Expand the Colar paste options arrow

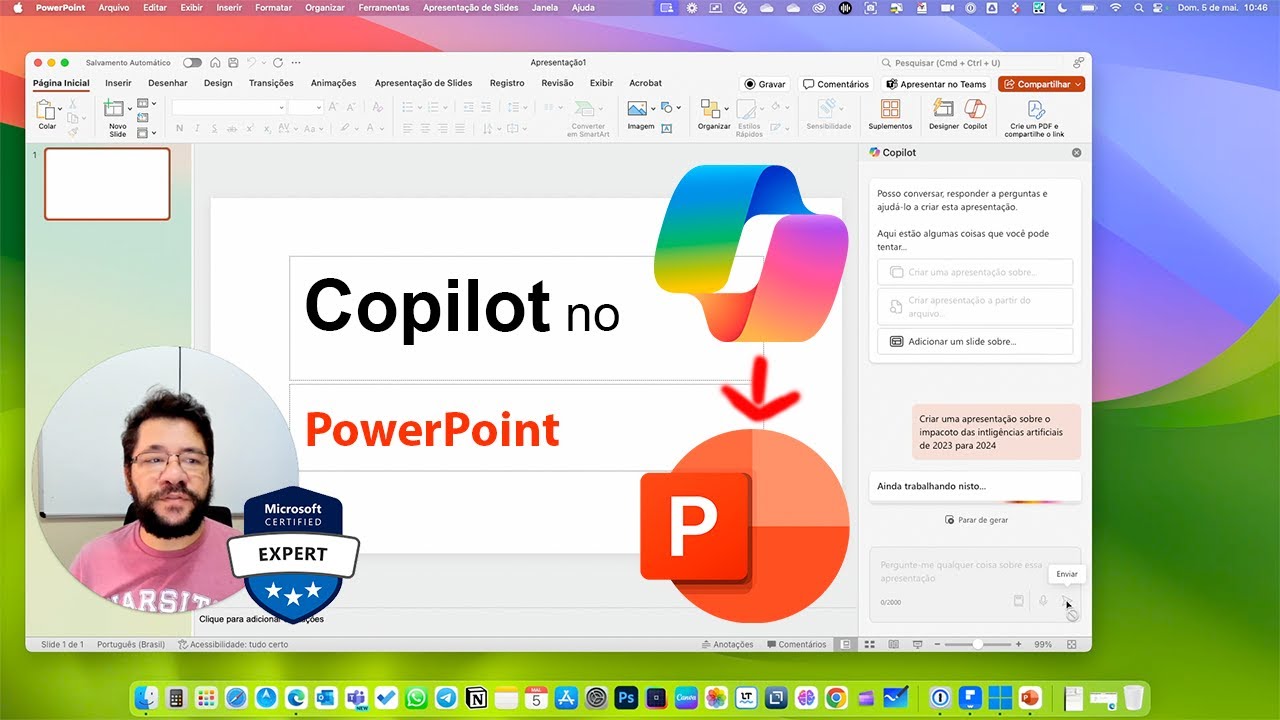click(x=60, y=108)
